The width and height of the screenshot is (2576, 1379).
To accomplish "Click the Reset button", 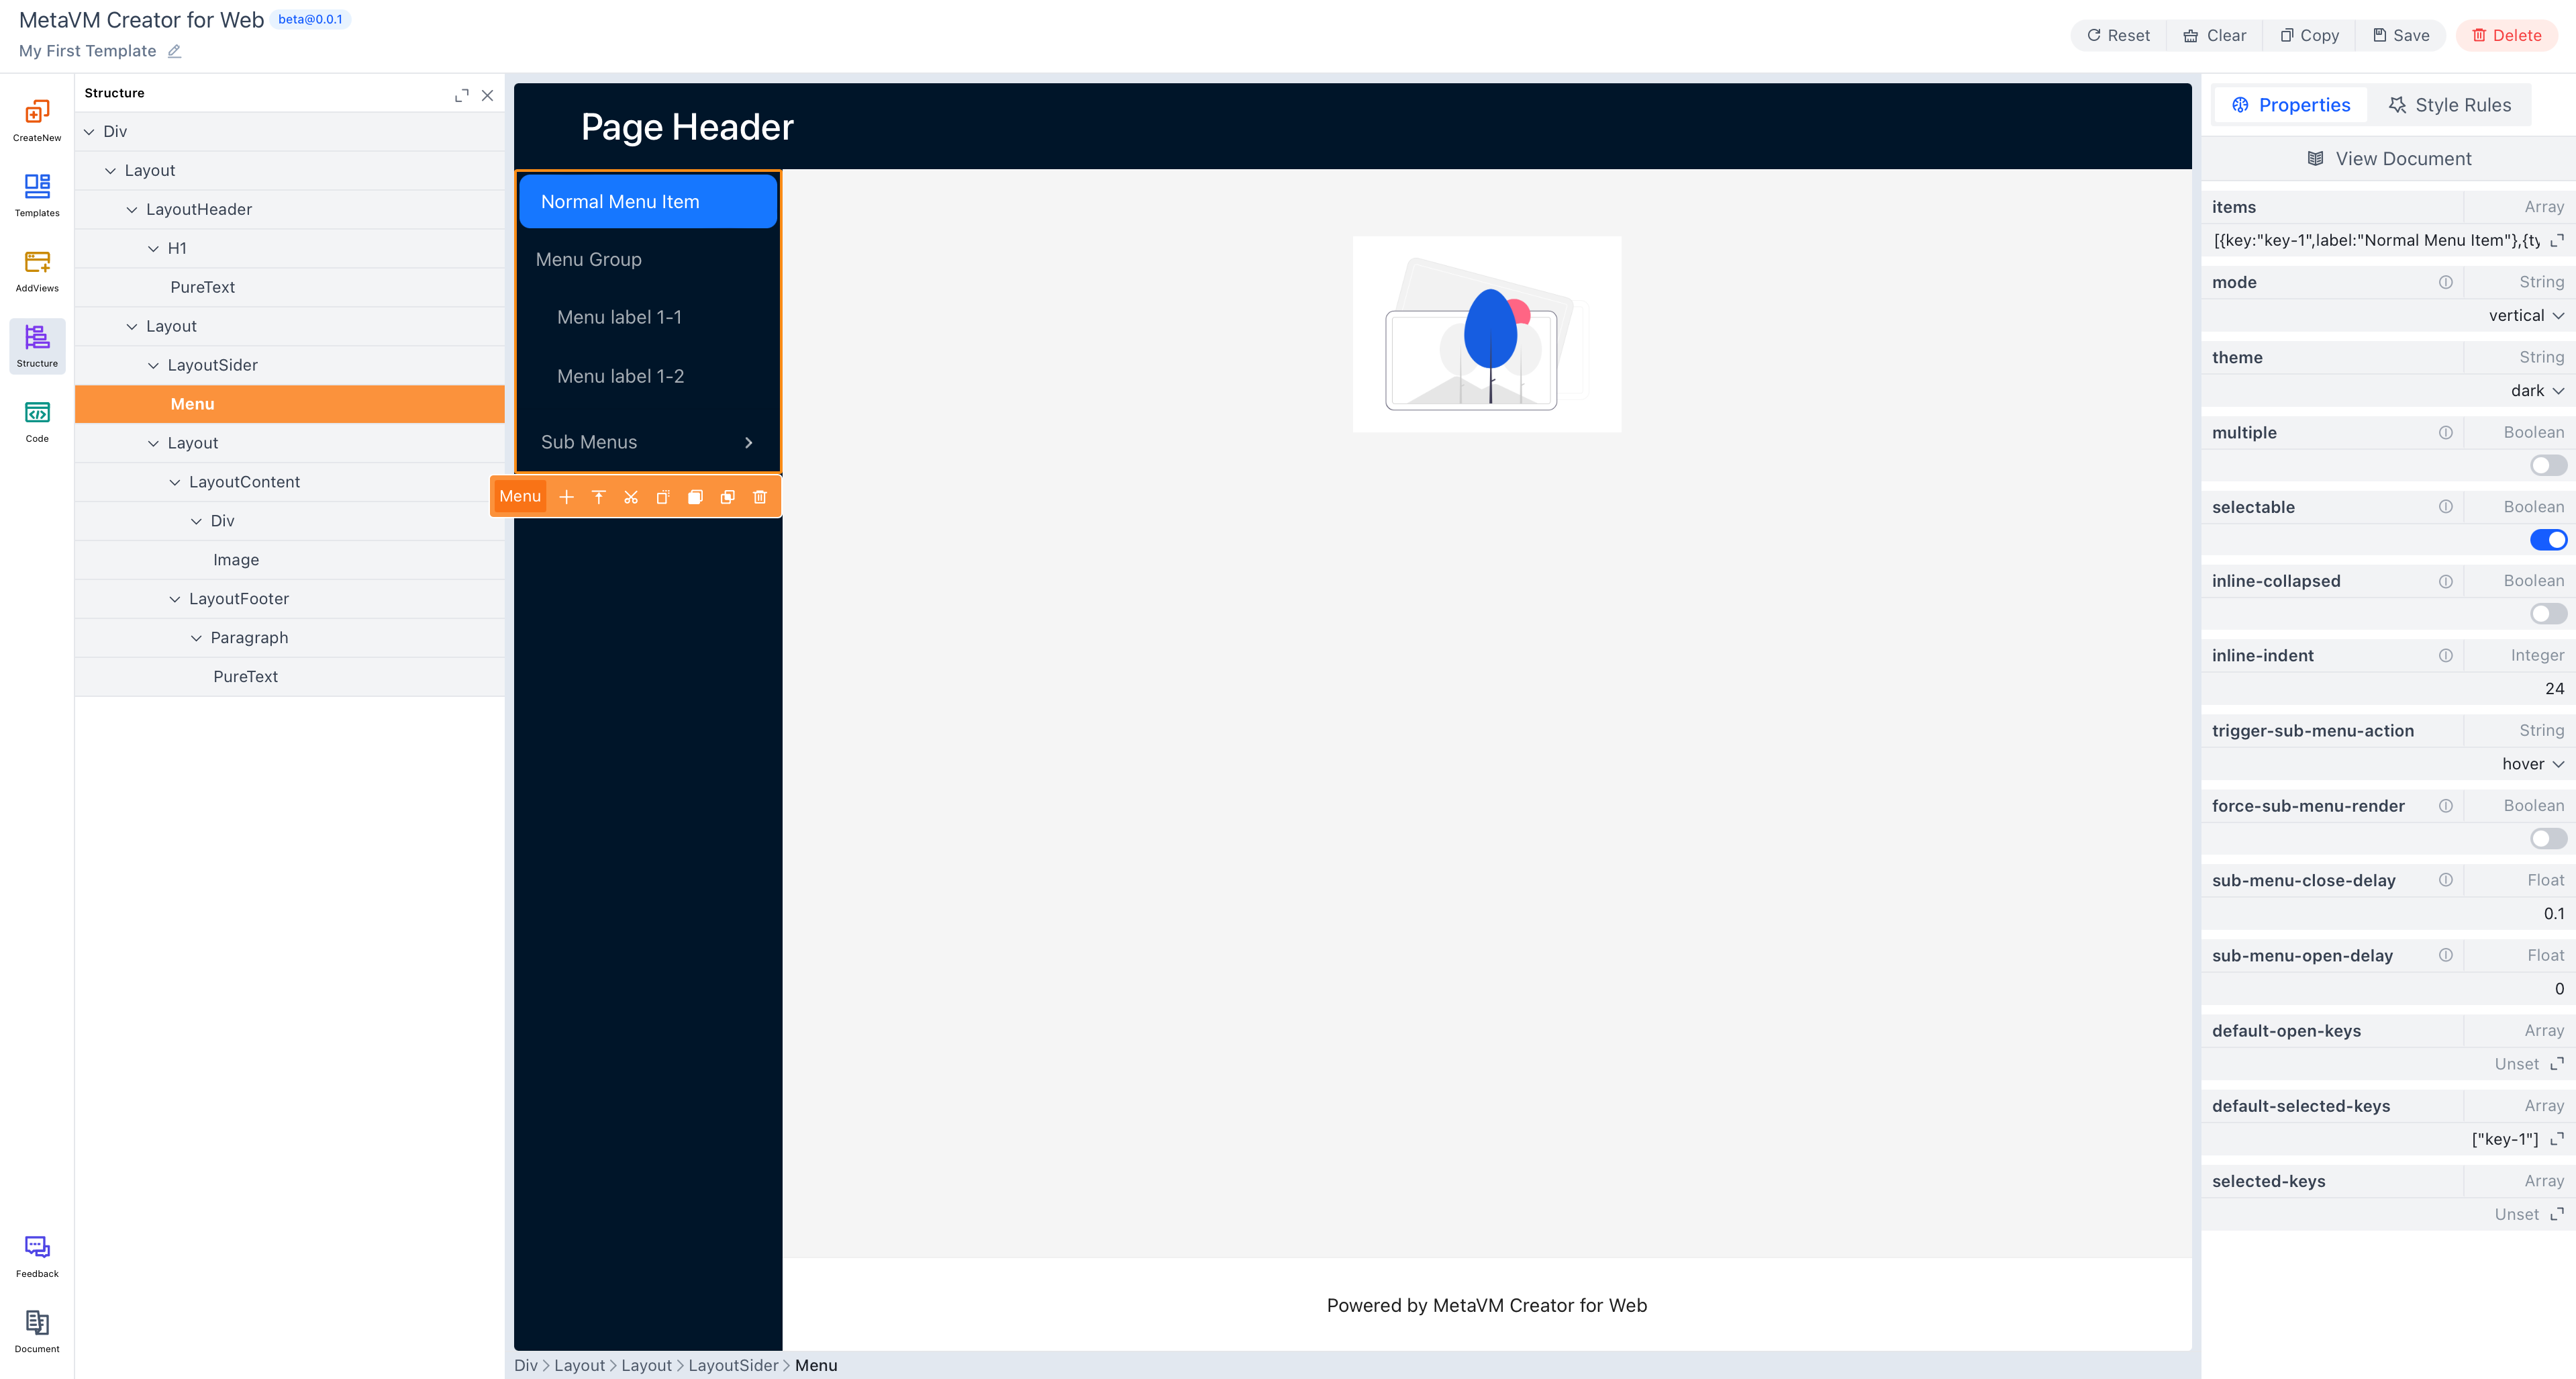I will pyautogui.click(x=2118, y=35).
